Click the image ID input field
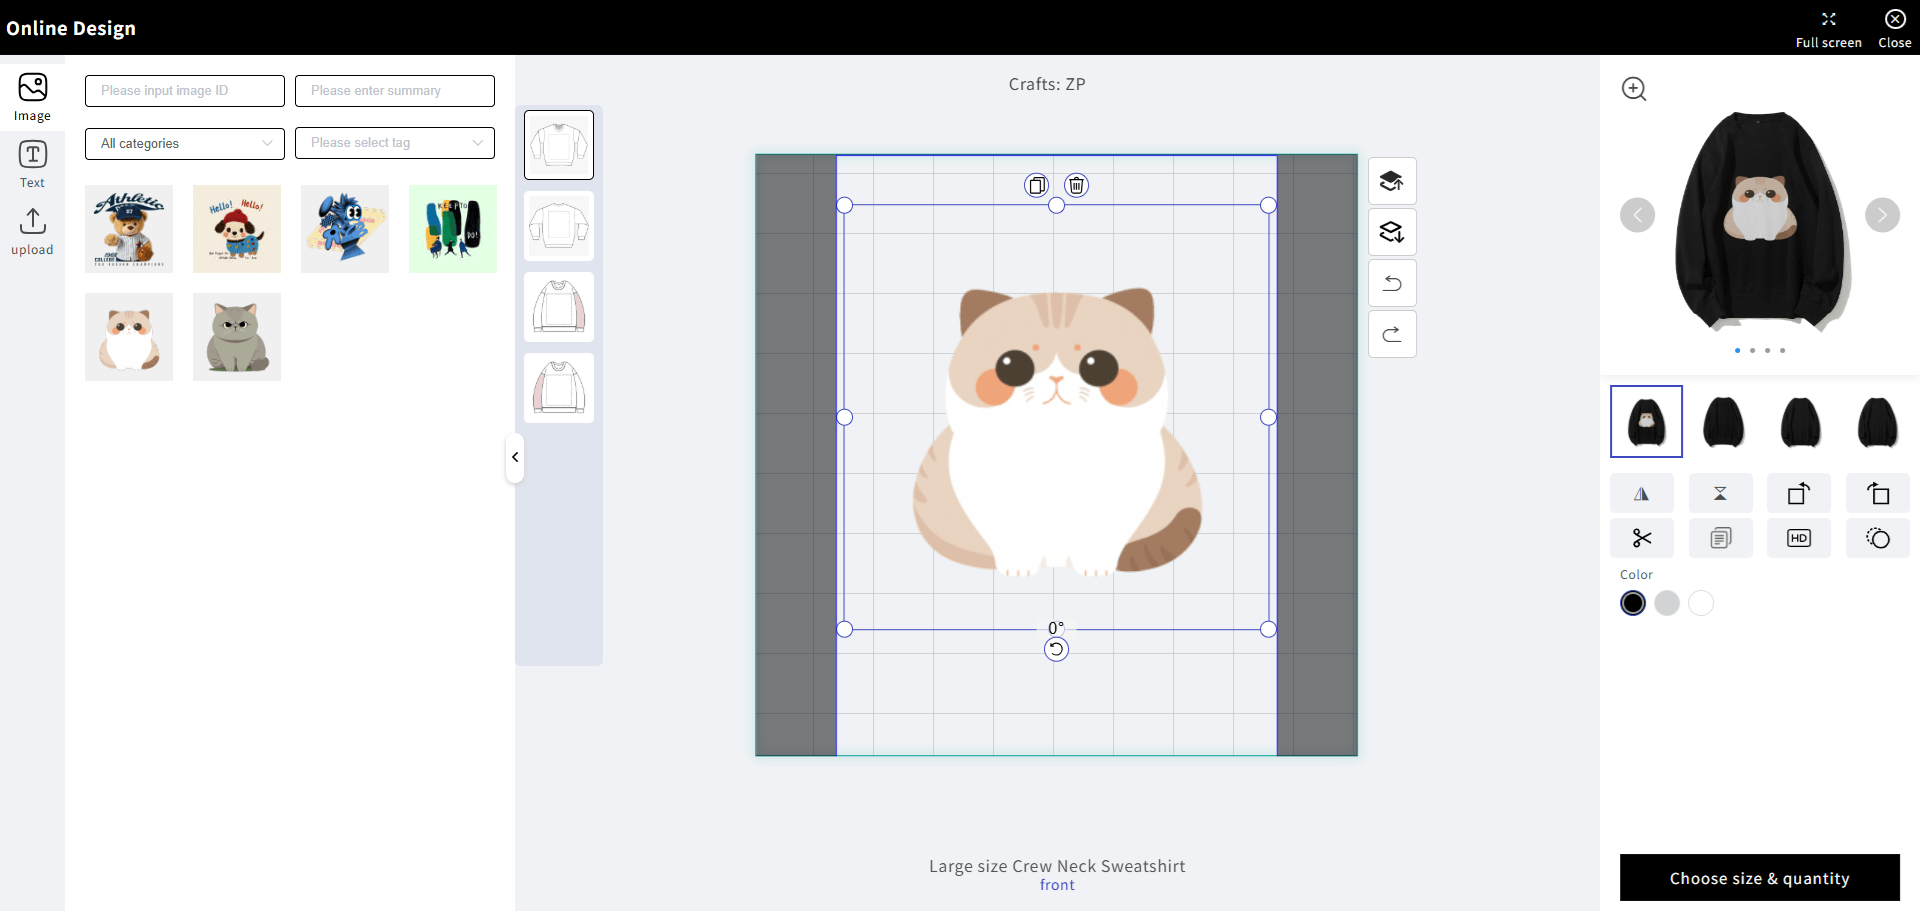The image size is (1920, 911). tap(185, 91)
